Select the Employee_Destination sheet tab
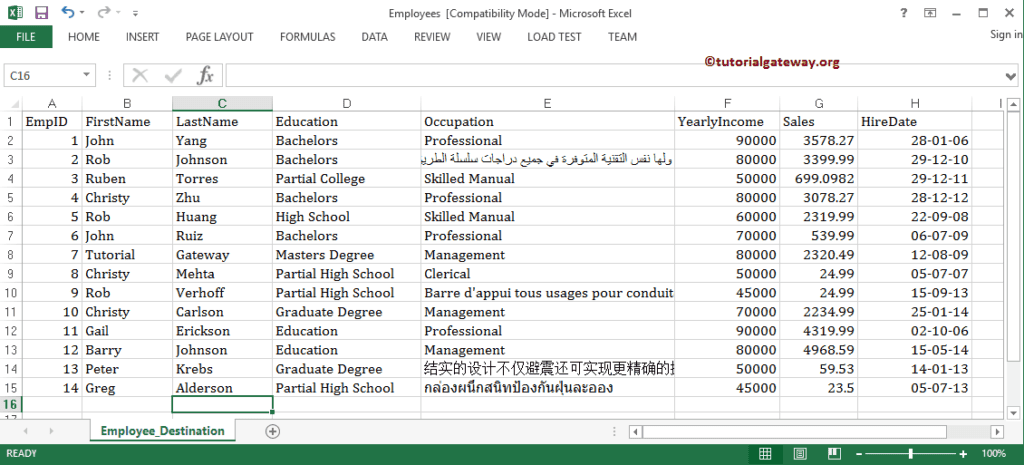This screenshot has height=465, width=1024. pos(163,431)
